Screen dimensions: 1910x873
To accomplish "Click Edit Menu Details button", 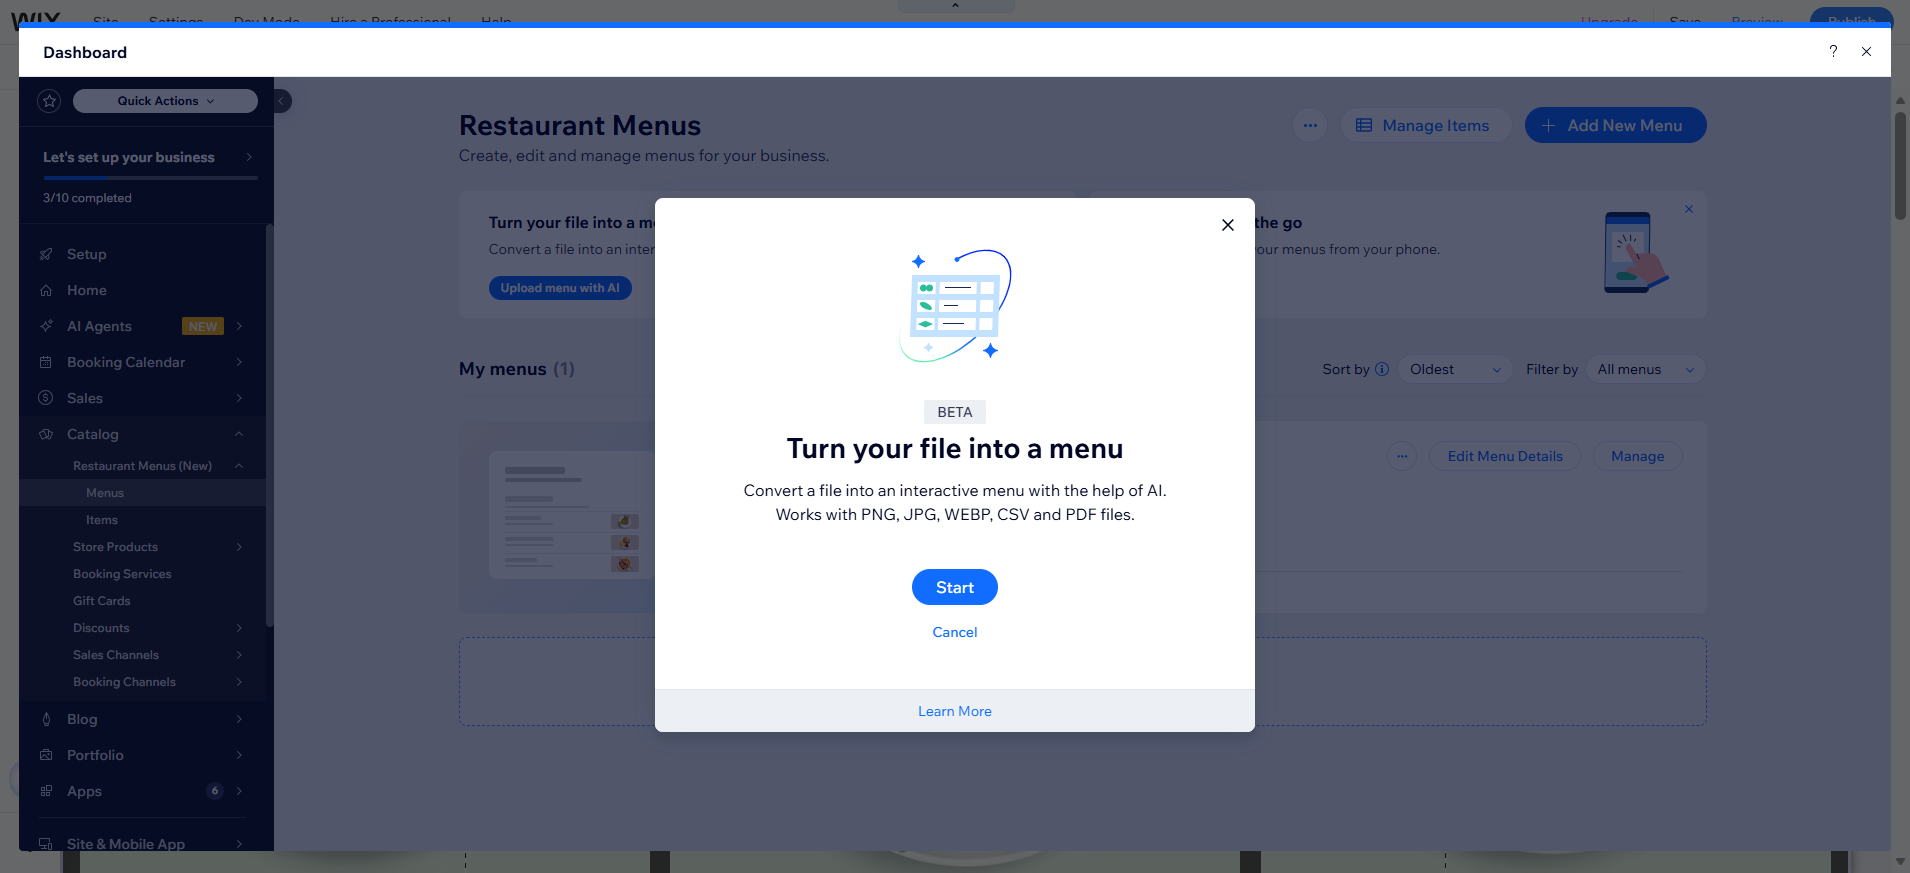I will pyautogui.click(x=1505, y=456).
